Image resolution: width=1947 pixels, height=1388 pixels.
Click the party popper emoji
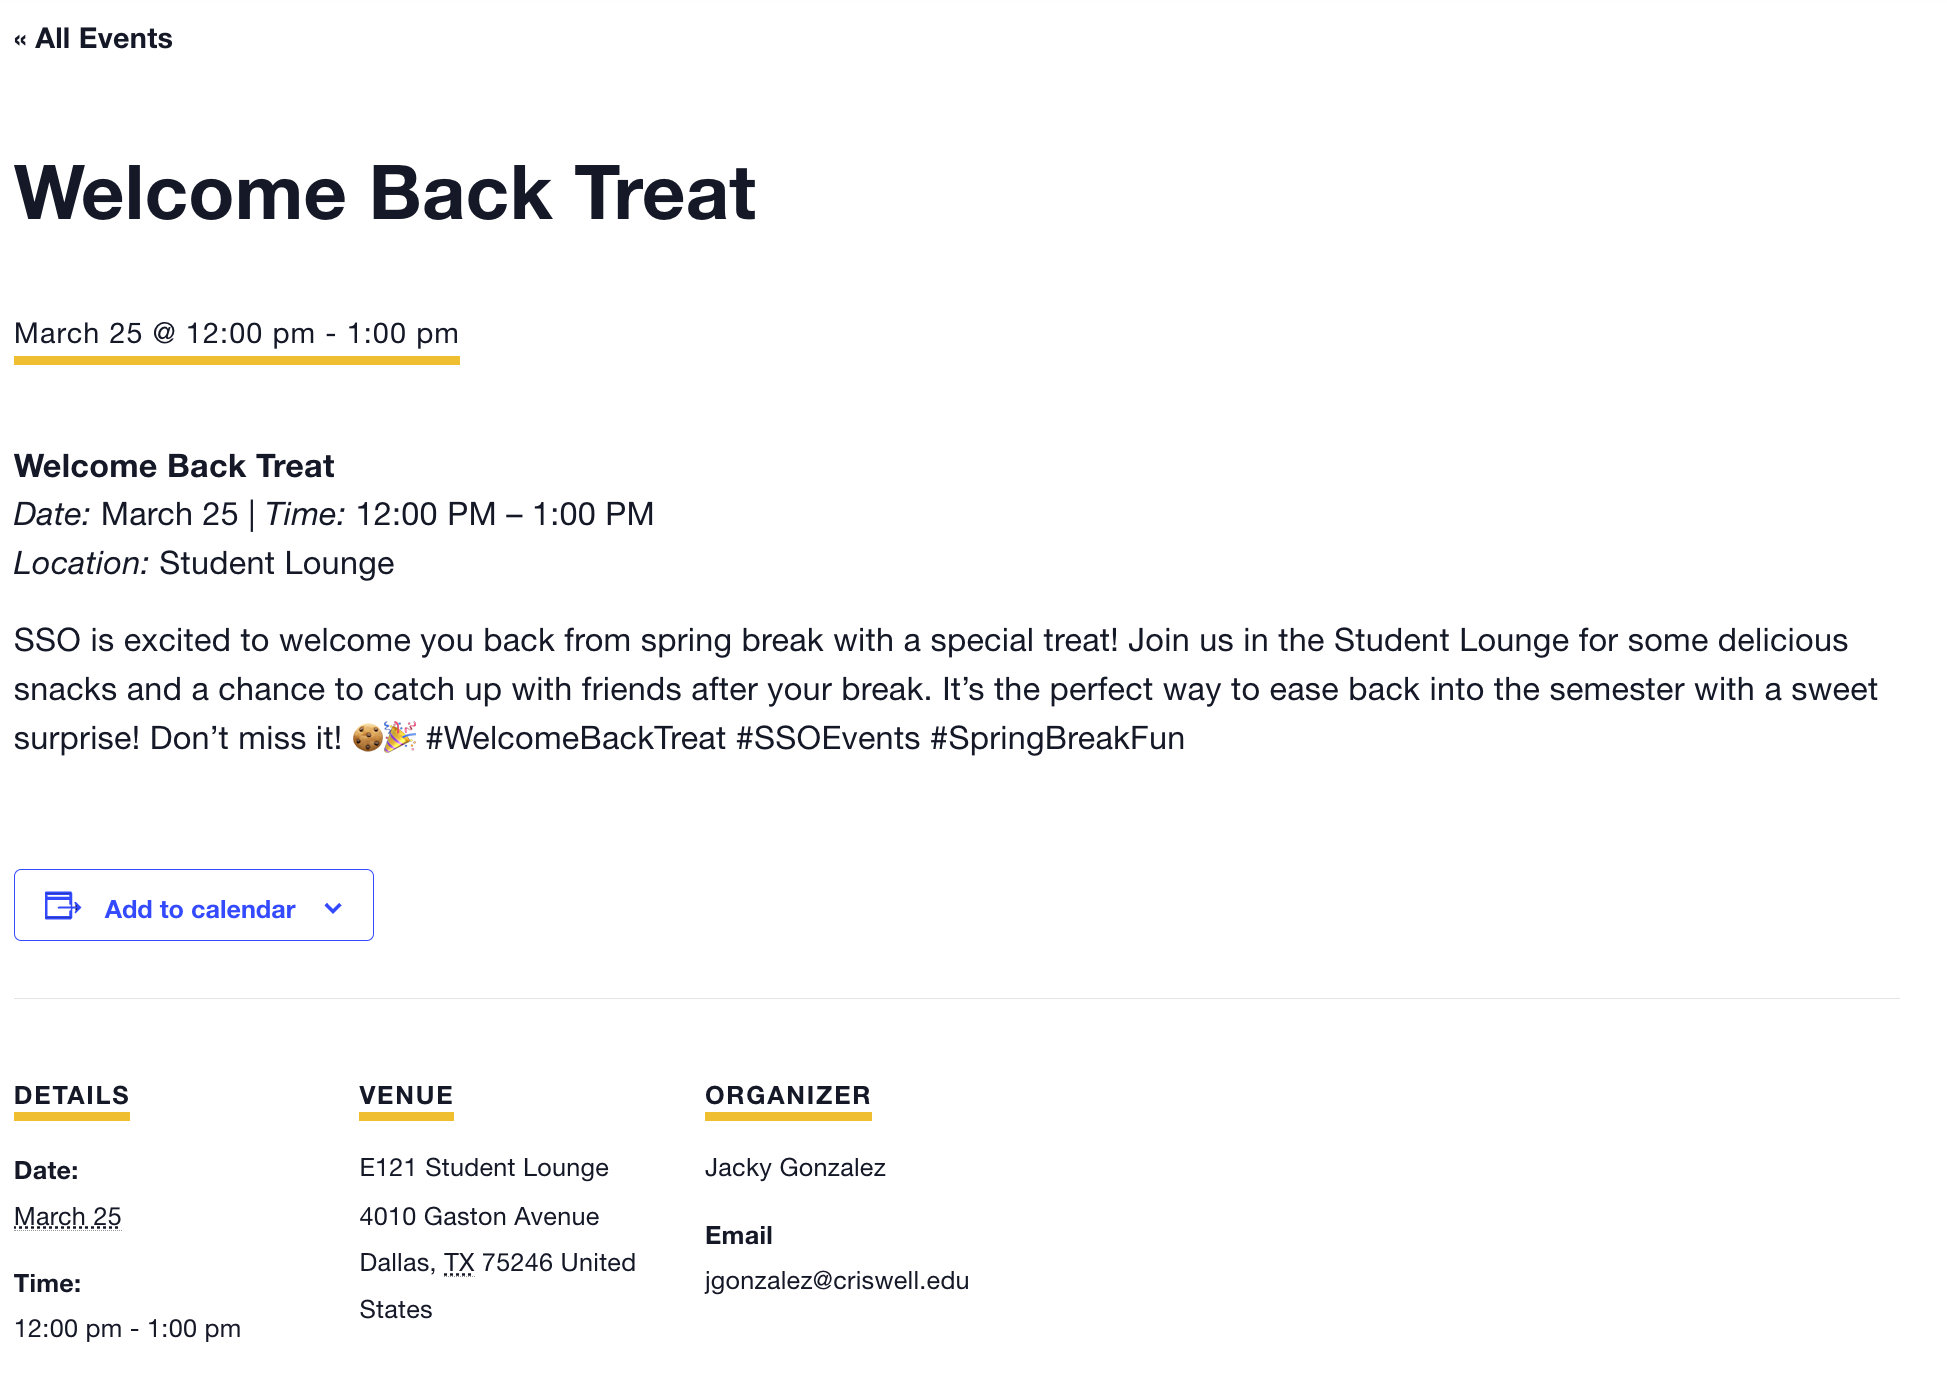tap(400, 738)
